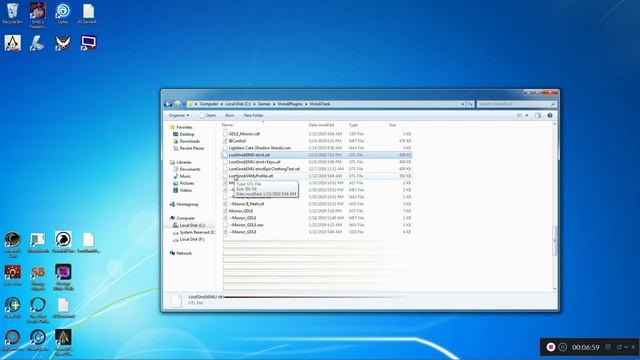
Task: Click the Explorer Back navigation arrow
Action: tap(168, 104)
